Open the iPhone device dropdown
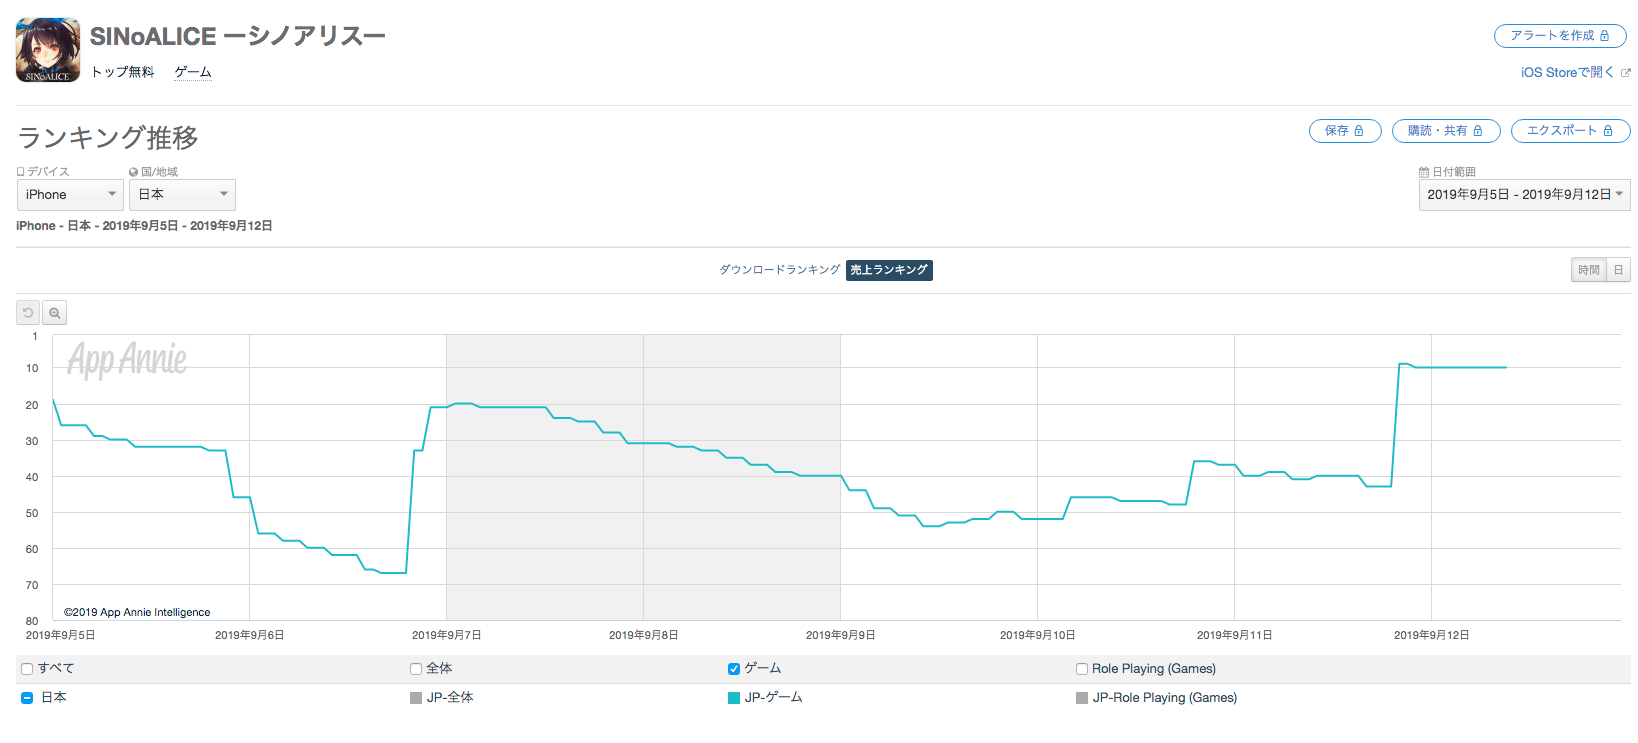Screen dimensions: 1638x743 pyautogui.click(x=70, y=195)
